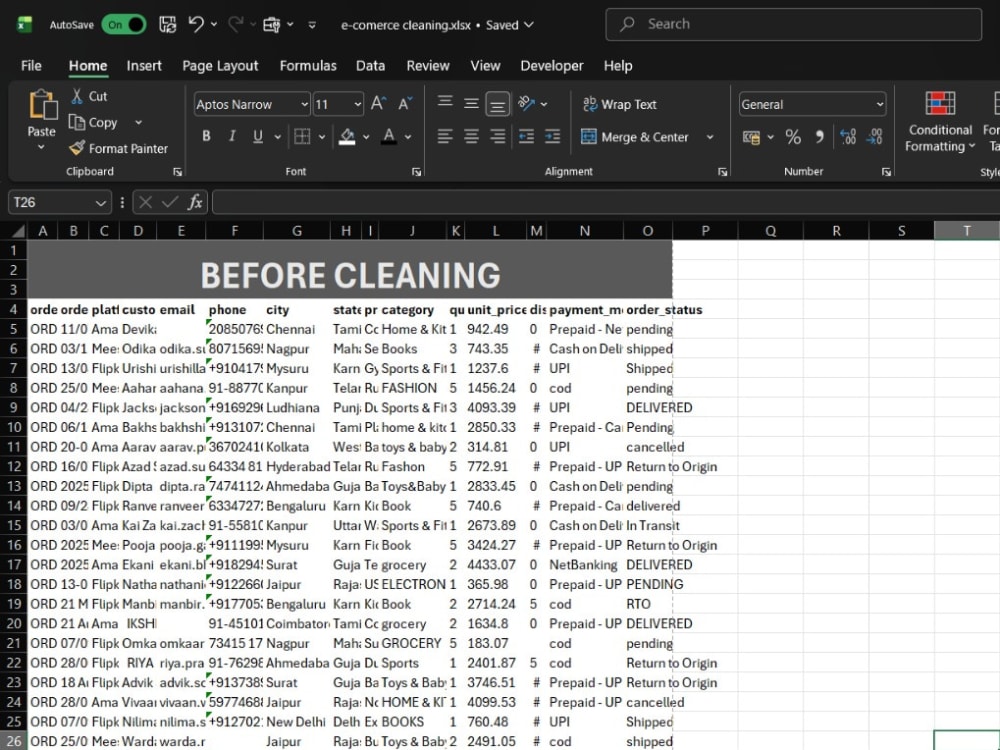1000x750 pixels.
Task: Click the Redo arrow icon
Action: [235, 24]
